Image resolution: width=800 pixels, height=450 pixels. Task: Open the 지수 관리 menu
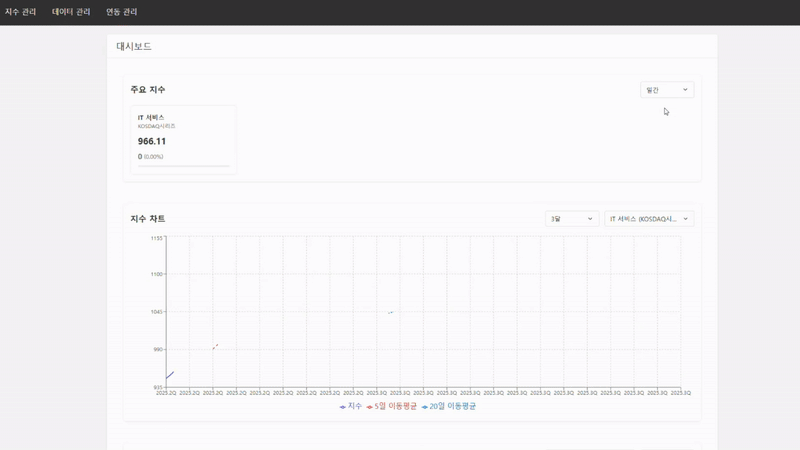tap(20, 12)
